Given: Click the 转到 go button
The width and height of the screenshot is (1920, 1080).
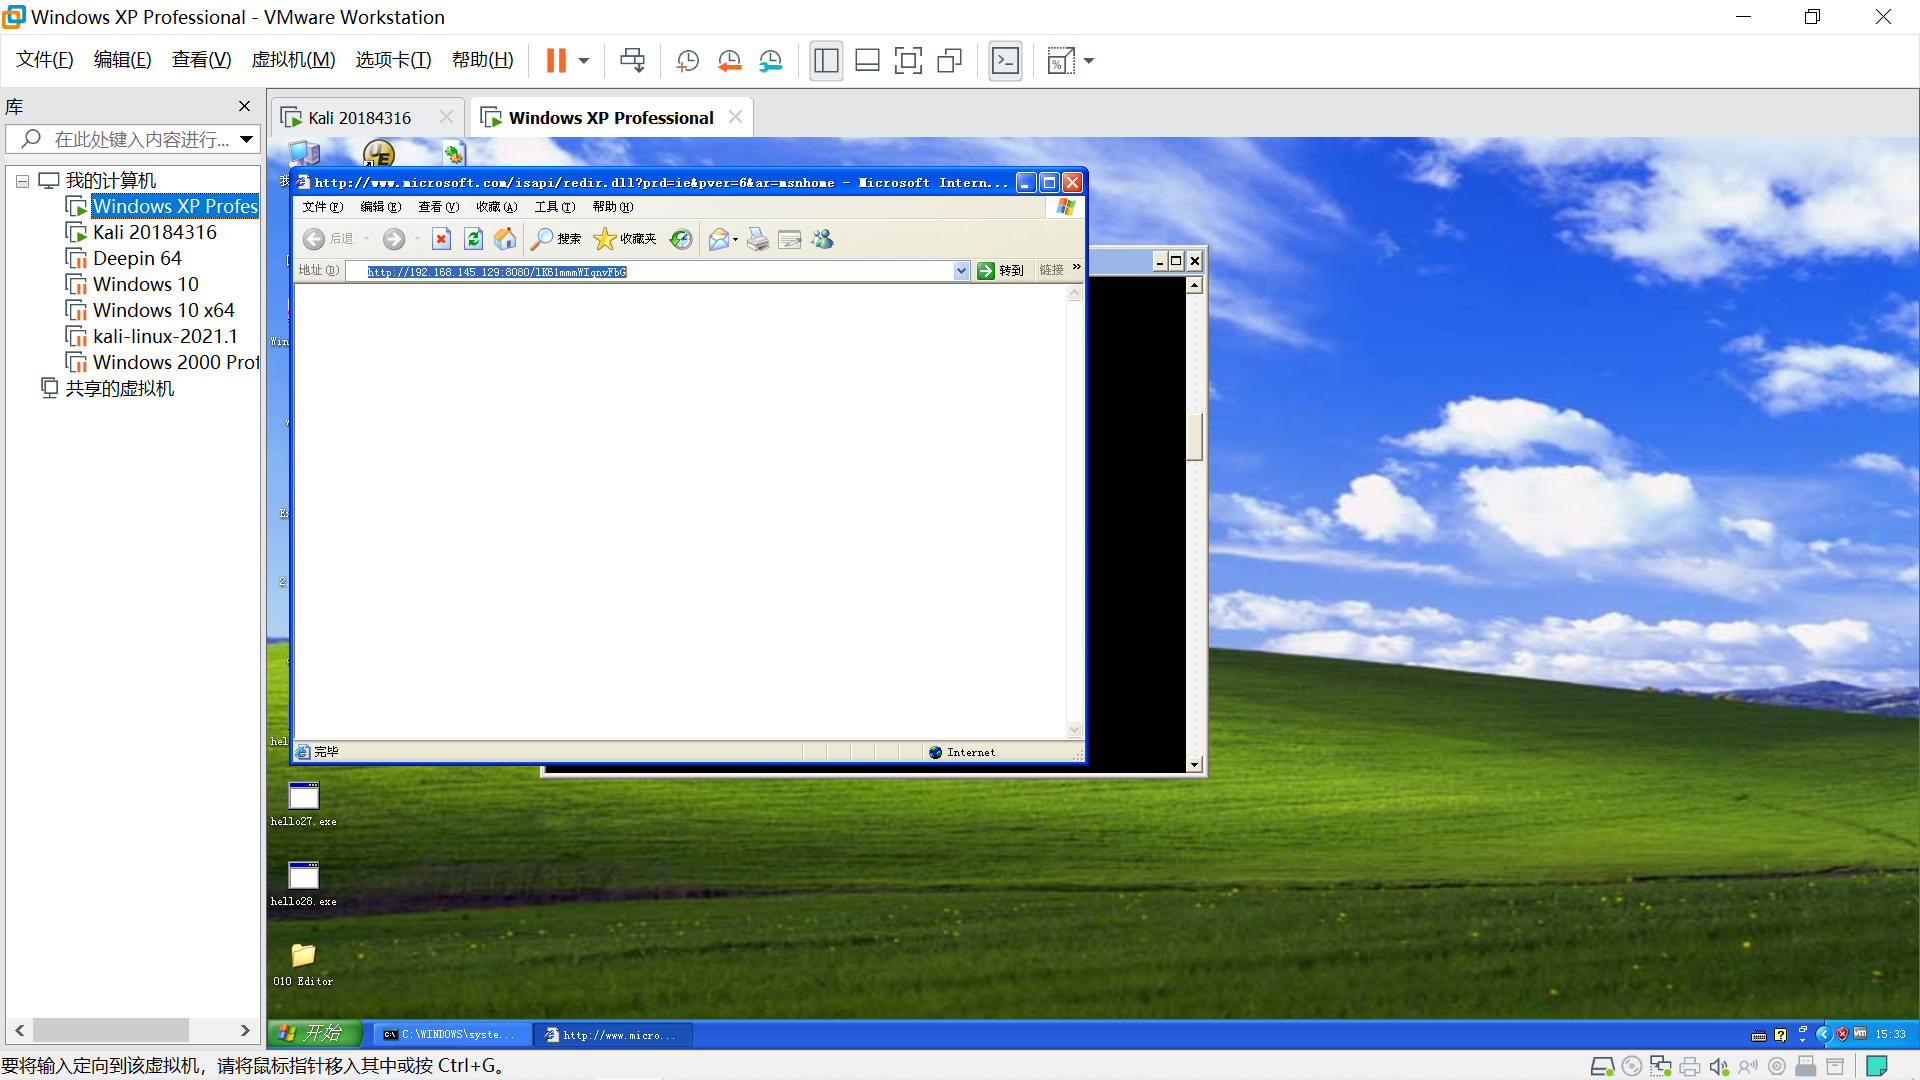Looking at the screenshot, I should (x=1000, y=271).
